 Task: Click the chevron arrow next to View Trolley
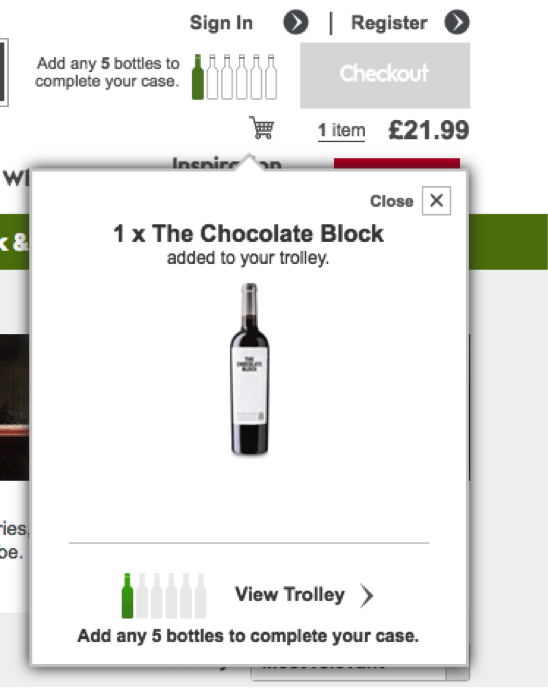pos(367,595)
